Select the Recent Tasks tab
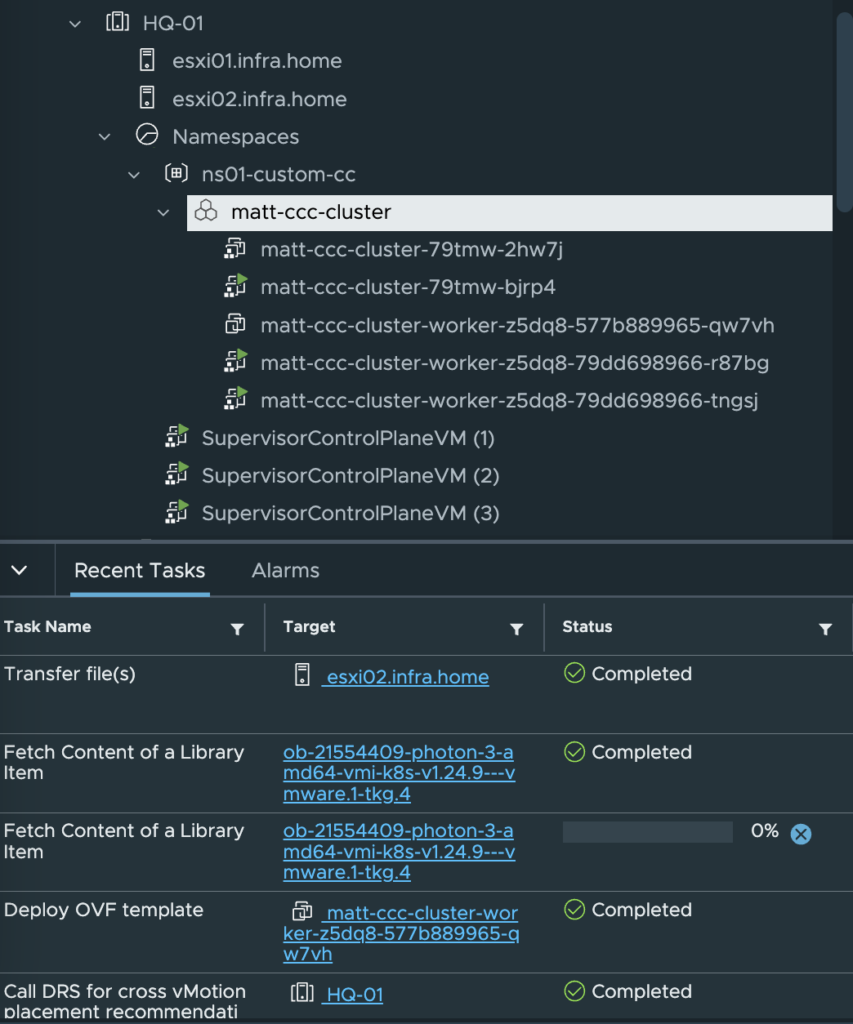 coord(140,570)
